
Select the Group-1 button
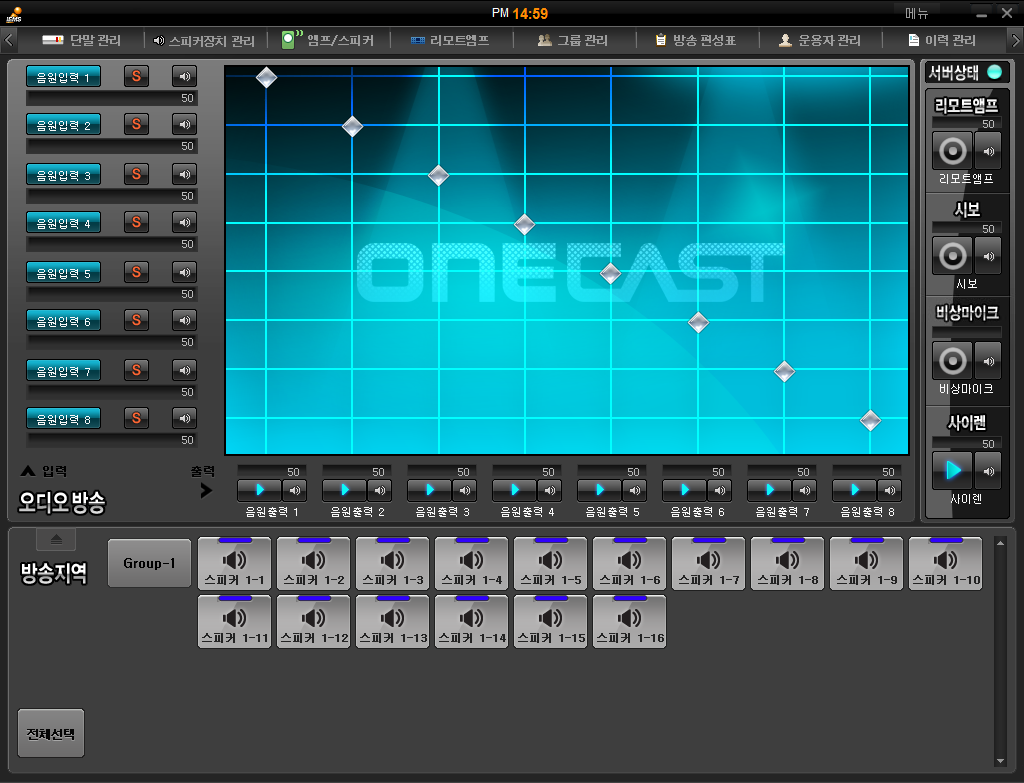[150, 563]
